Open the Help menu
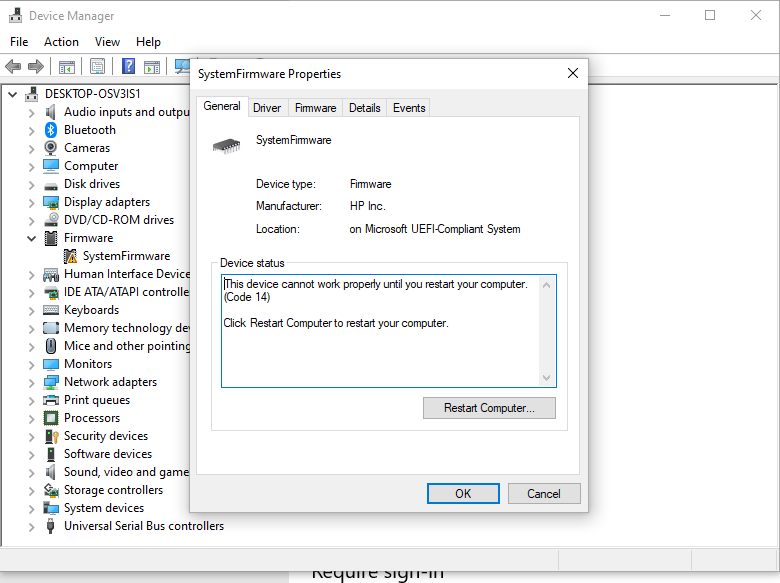 [x=148, y=42]
